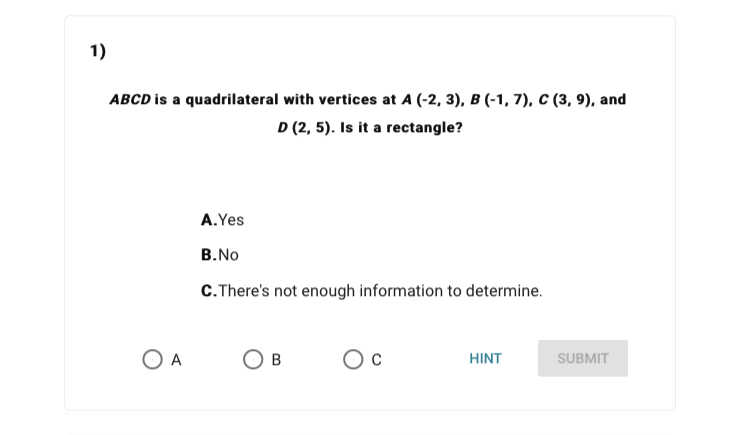The height and width of the screenshot is (435, 750).
Task: Select radio button for option A
Action: coord(151,358)
